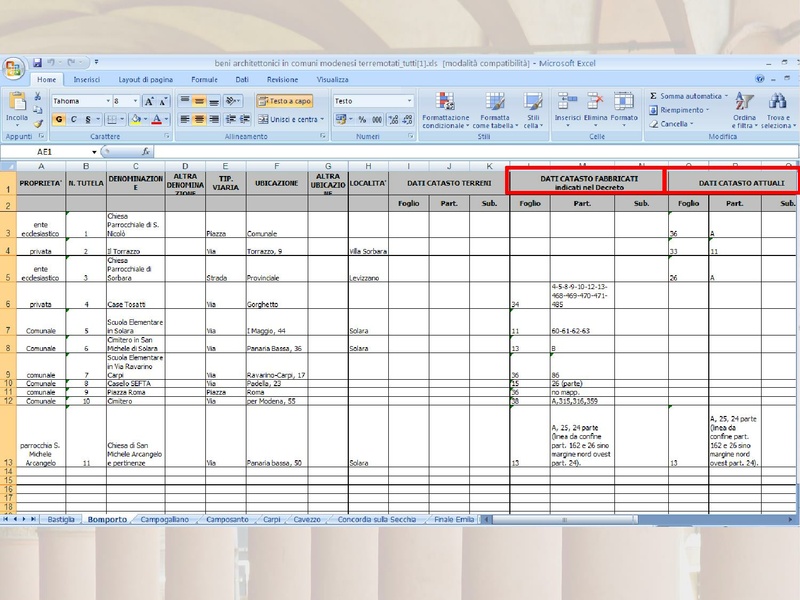The height and width of the screenshot is (600, 800).
Task: Open the Tahoma font name dropdown
Action: pyautogui.click(x=107, y=101)
